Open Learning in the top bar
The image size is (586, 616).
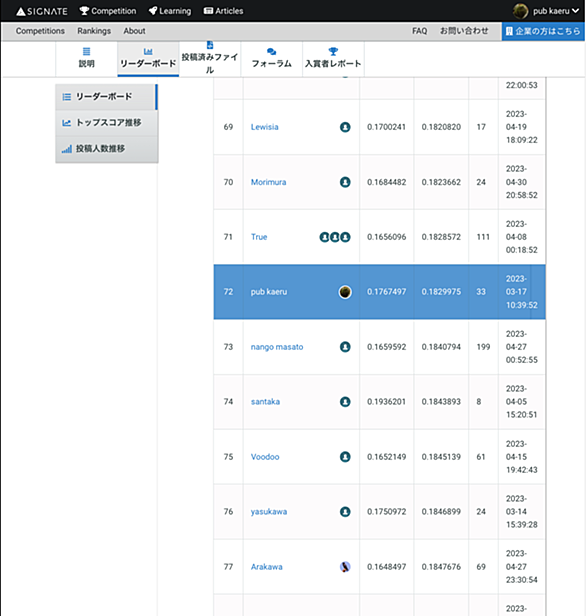pos(170,11)
